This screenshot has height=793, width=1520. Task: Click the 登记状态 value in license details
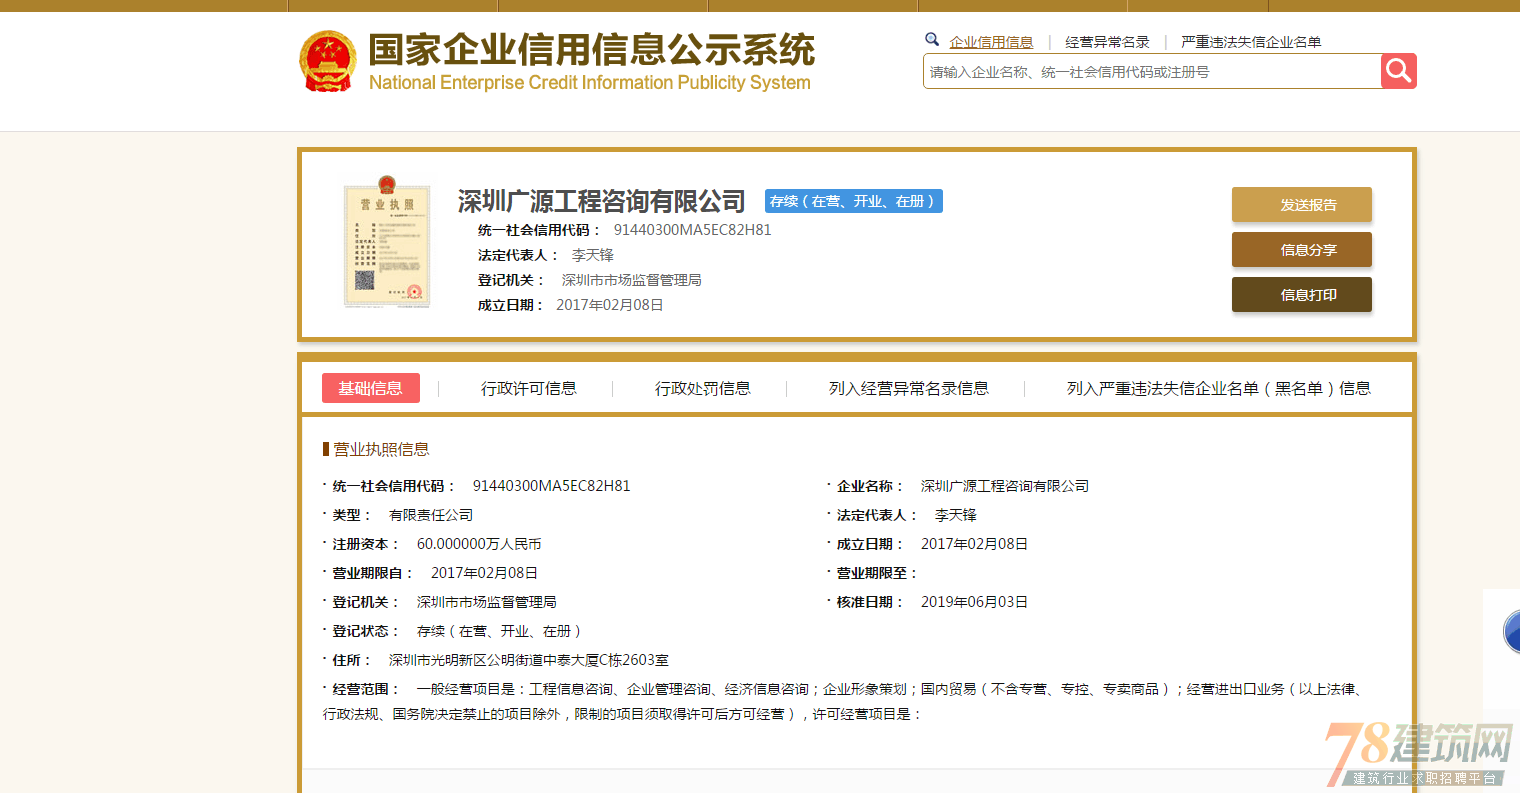click(x=499, y=631)
